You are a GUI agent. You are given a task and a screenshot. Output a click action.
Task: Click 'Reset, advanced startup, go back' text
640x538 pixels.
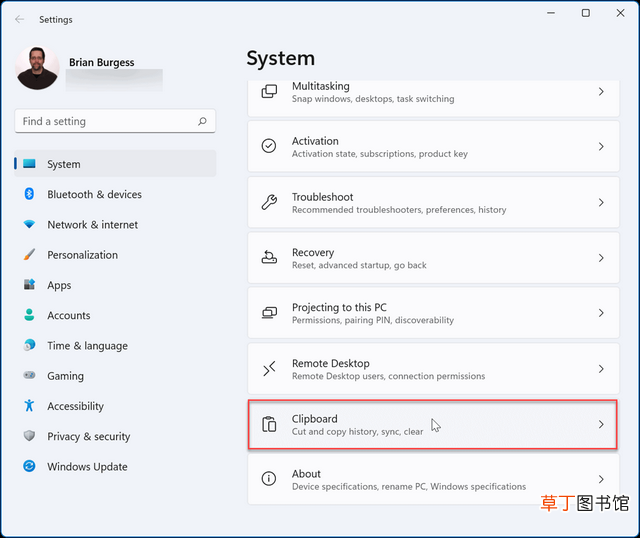(359, 265)
